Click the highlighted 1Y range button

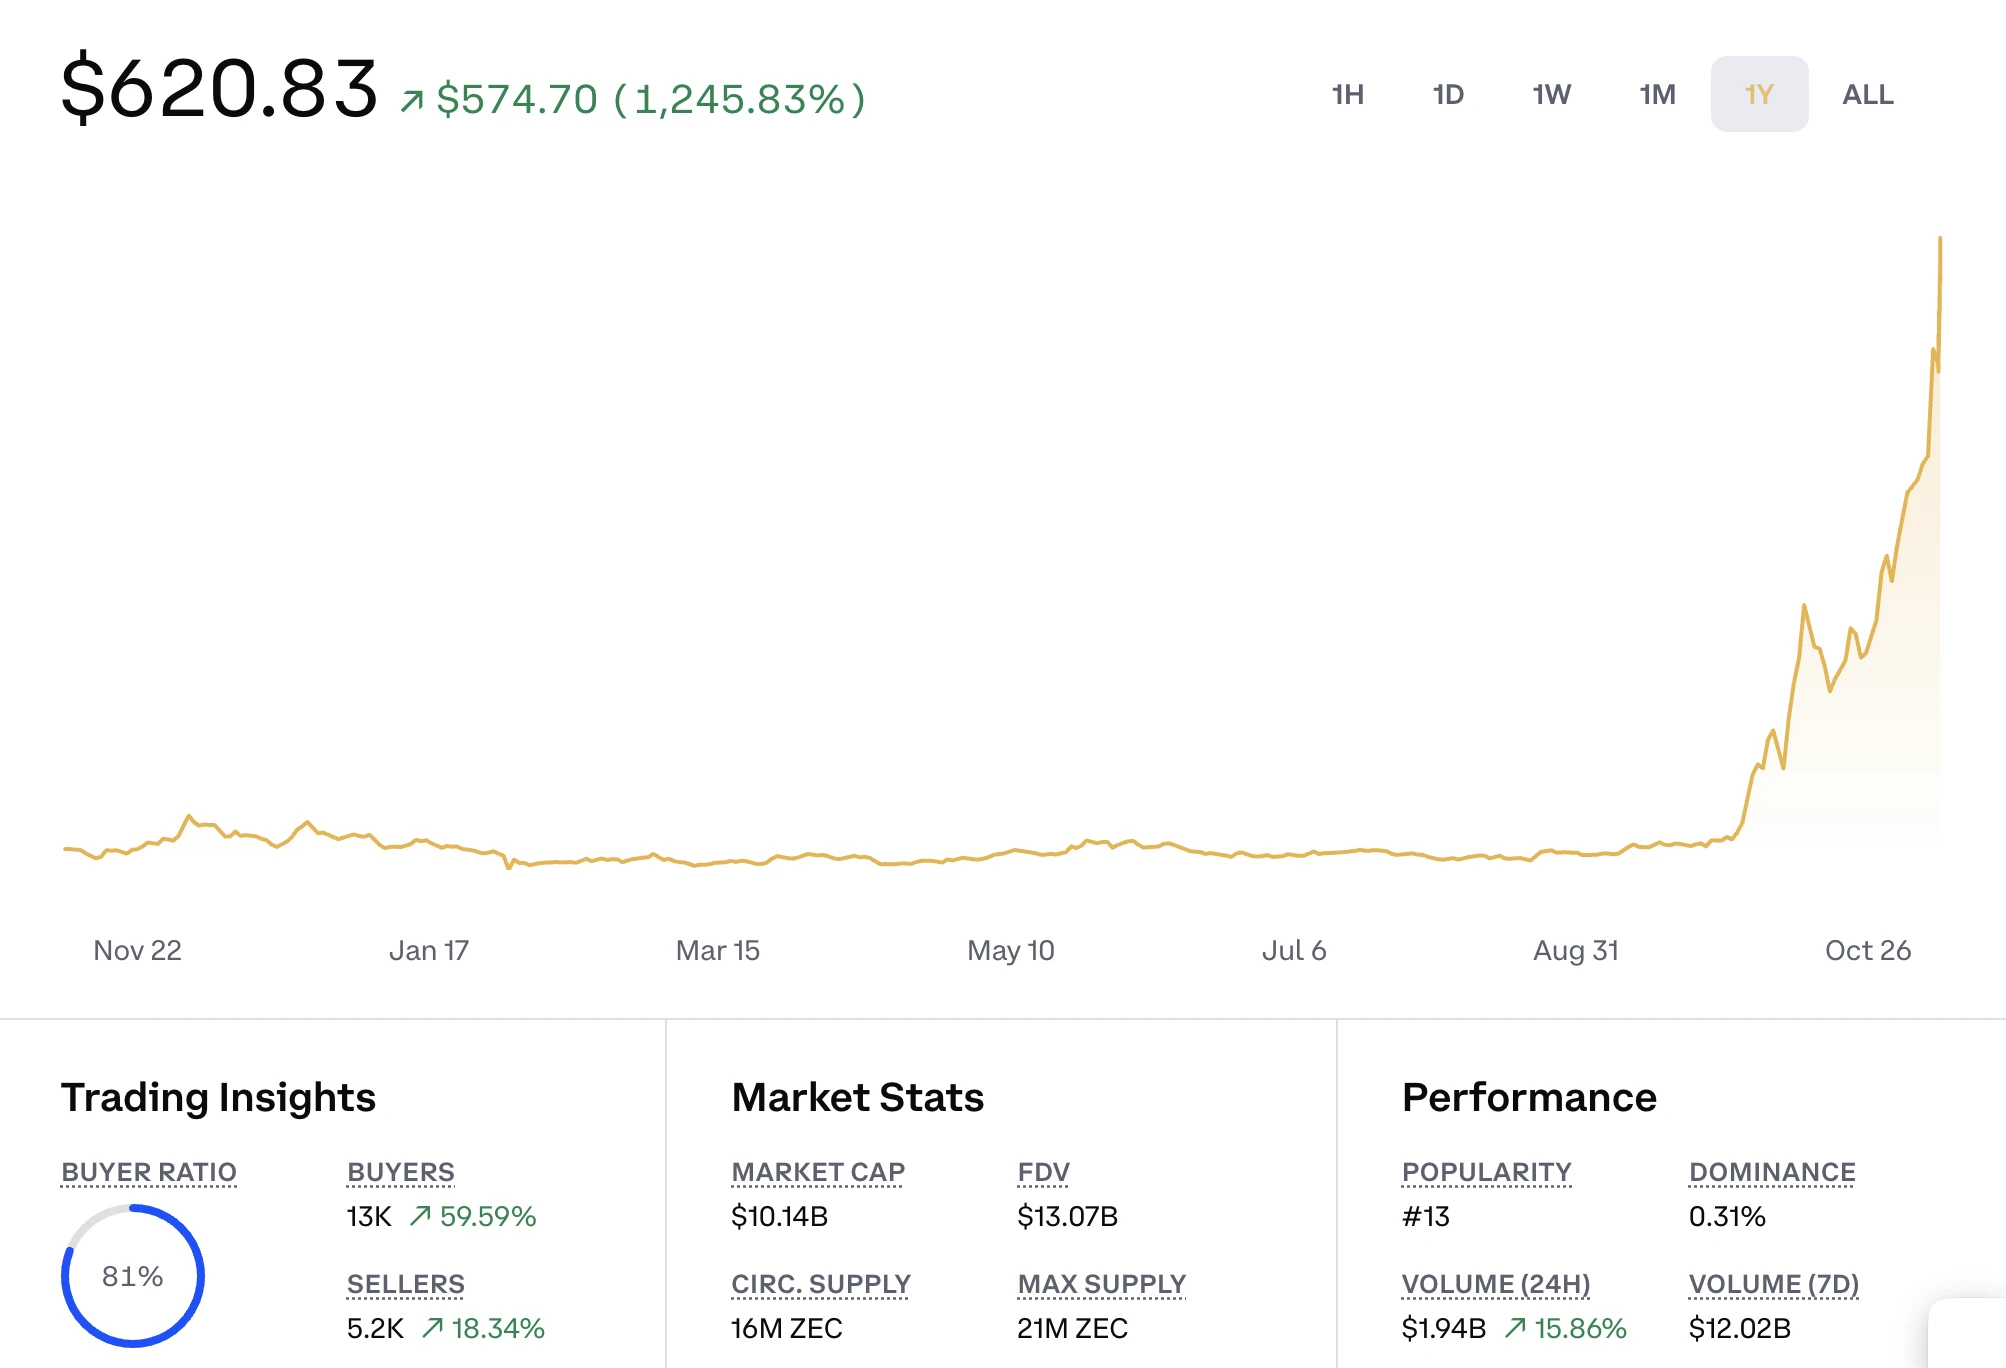click(1758, 94)
